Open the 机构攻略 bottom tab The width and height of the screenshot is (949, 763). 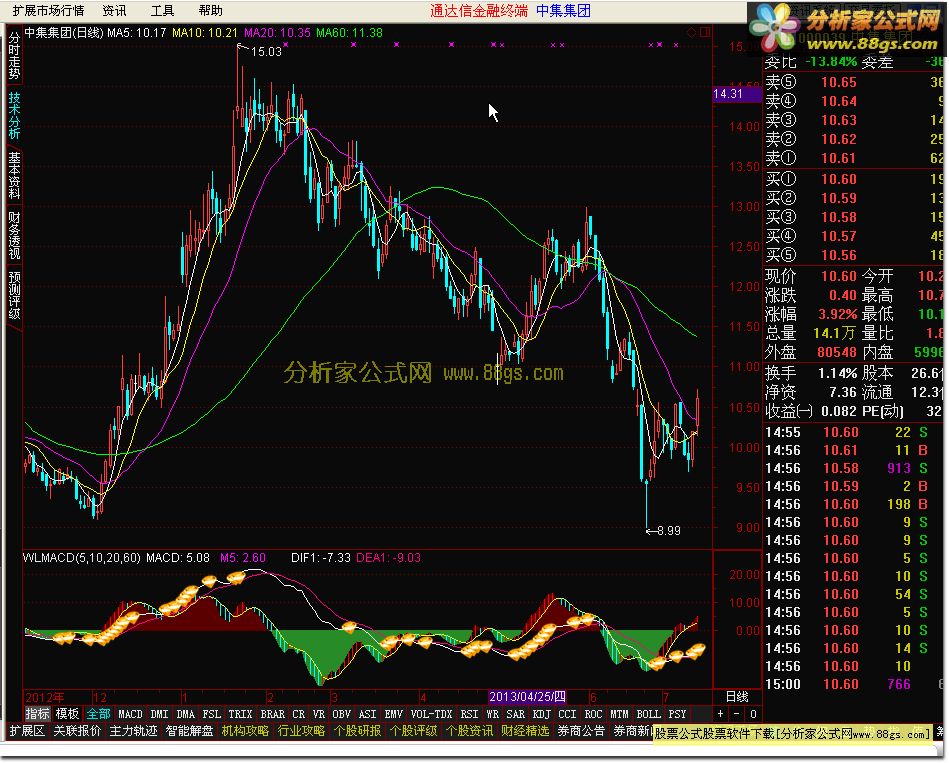tap(245, 731)
